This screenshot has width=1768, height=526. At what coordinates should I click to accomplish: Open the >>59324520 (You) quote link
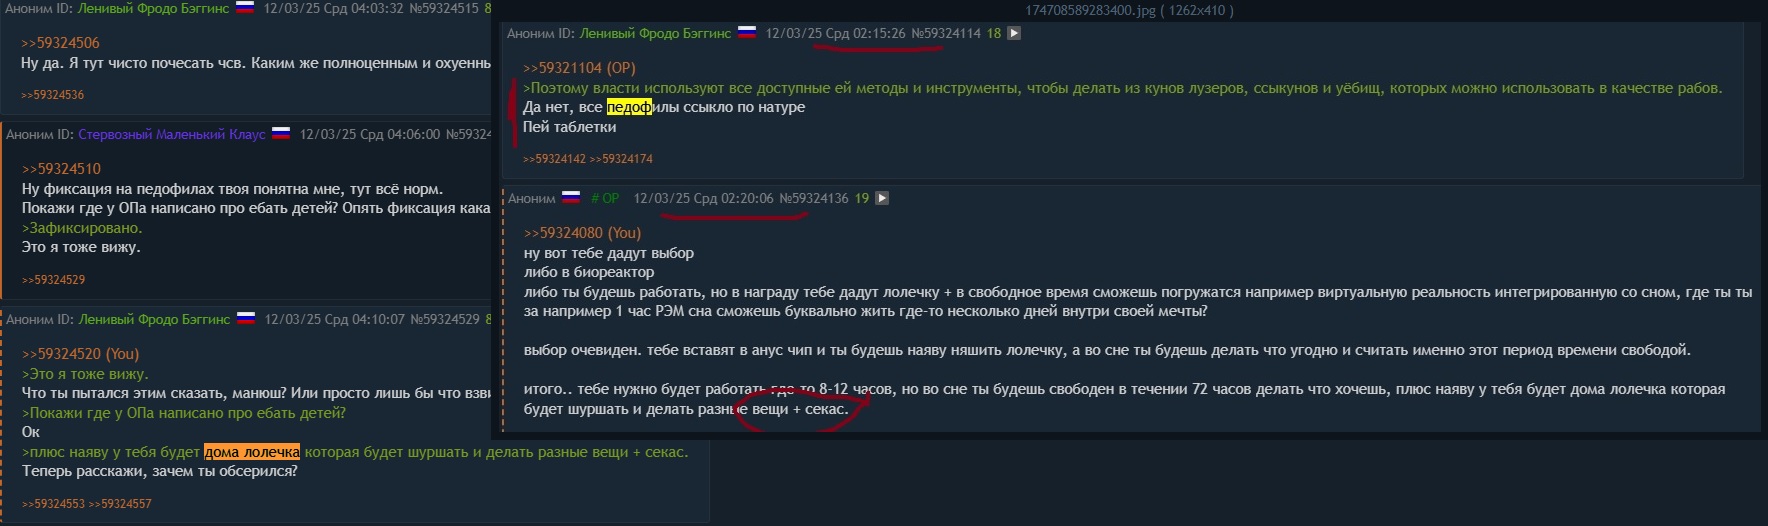81,354
